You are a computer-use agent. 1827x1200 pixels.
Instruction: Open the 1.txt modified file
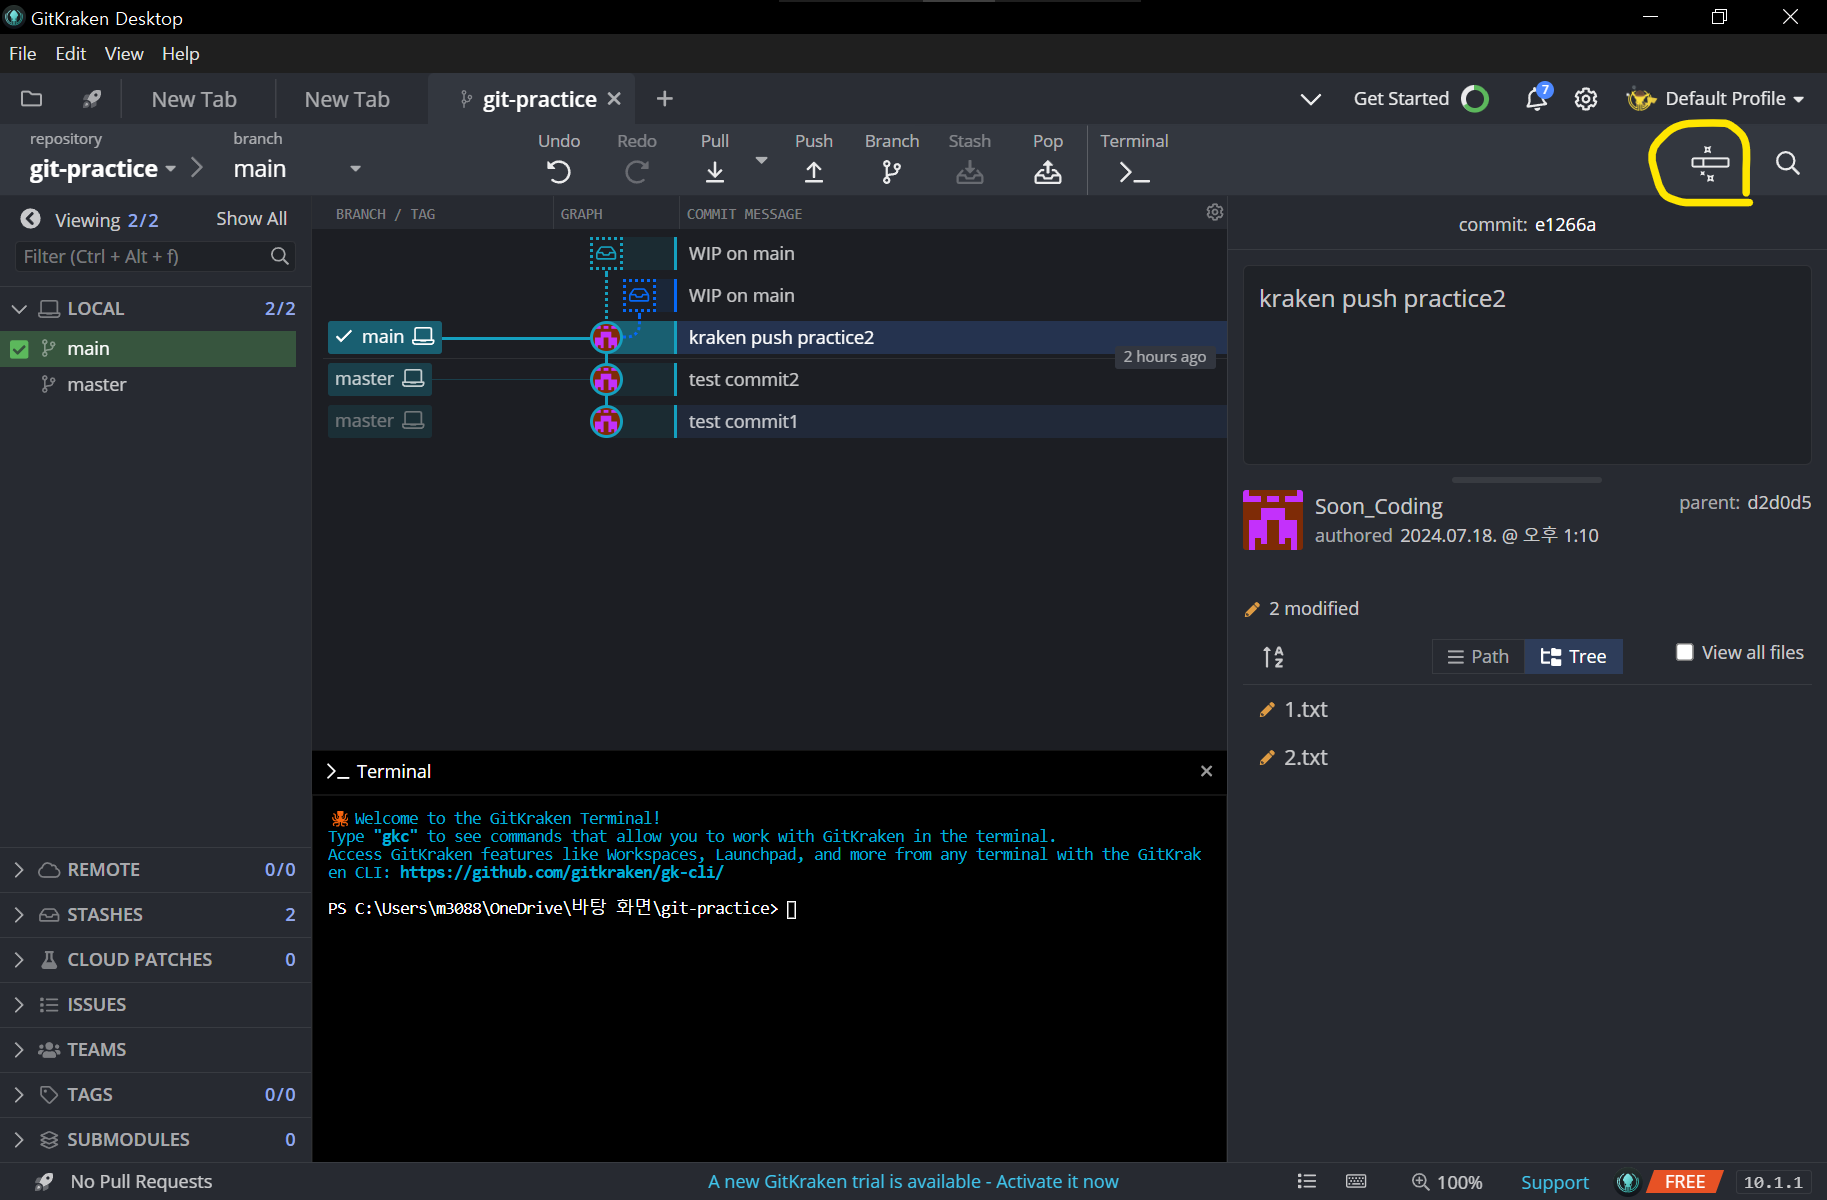[x=1305, y=710]
